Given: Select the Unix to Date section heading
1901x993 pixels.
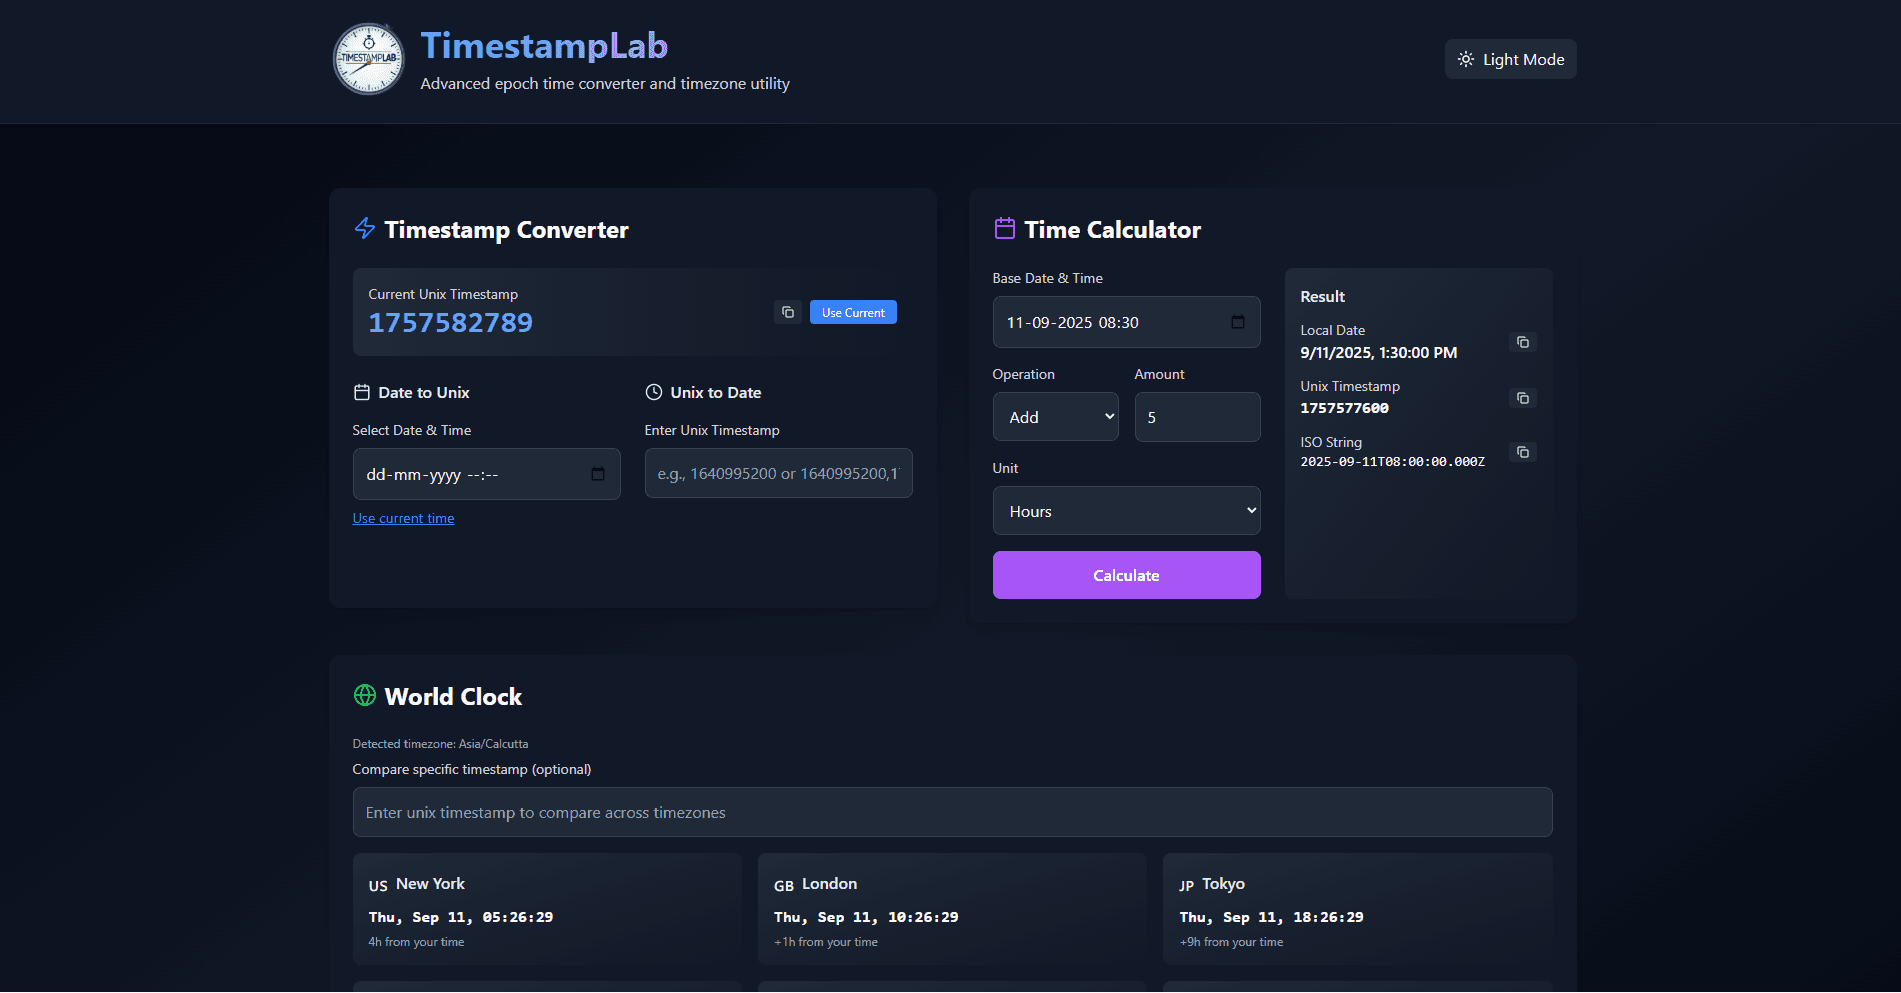Looking at the screenshot, I should [x=716, y=392].
